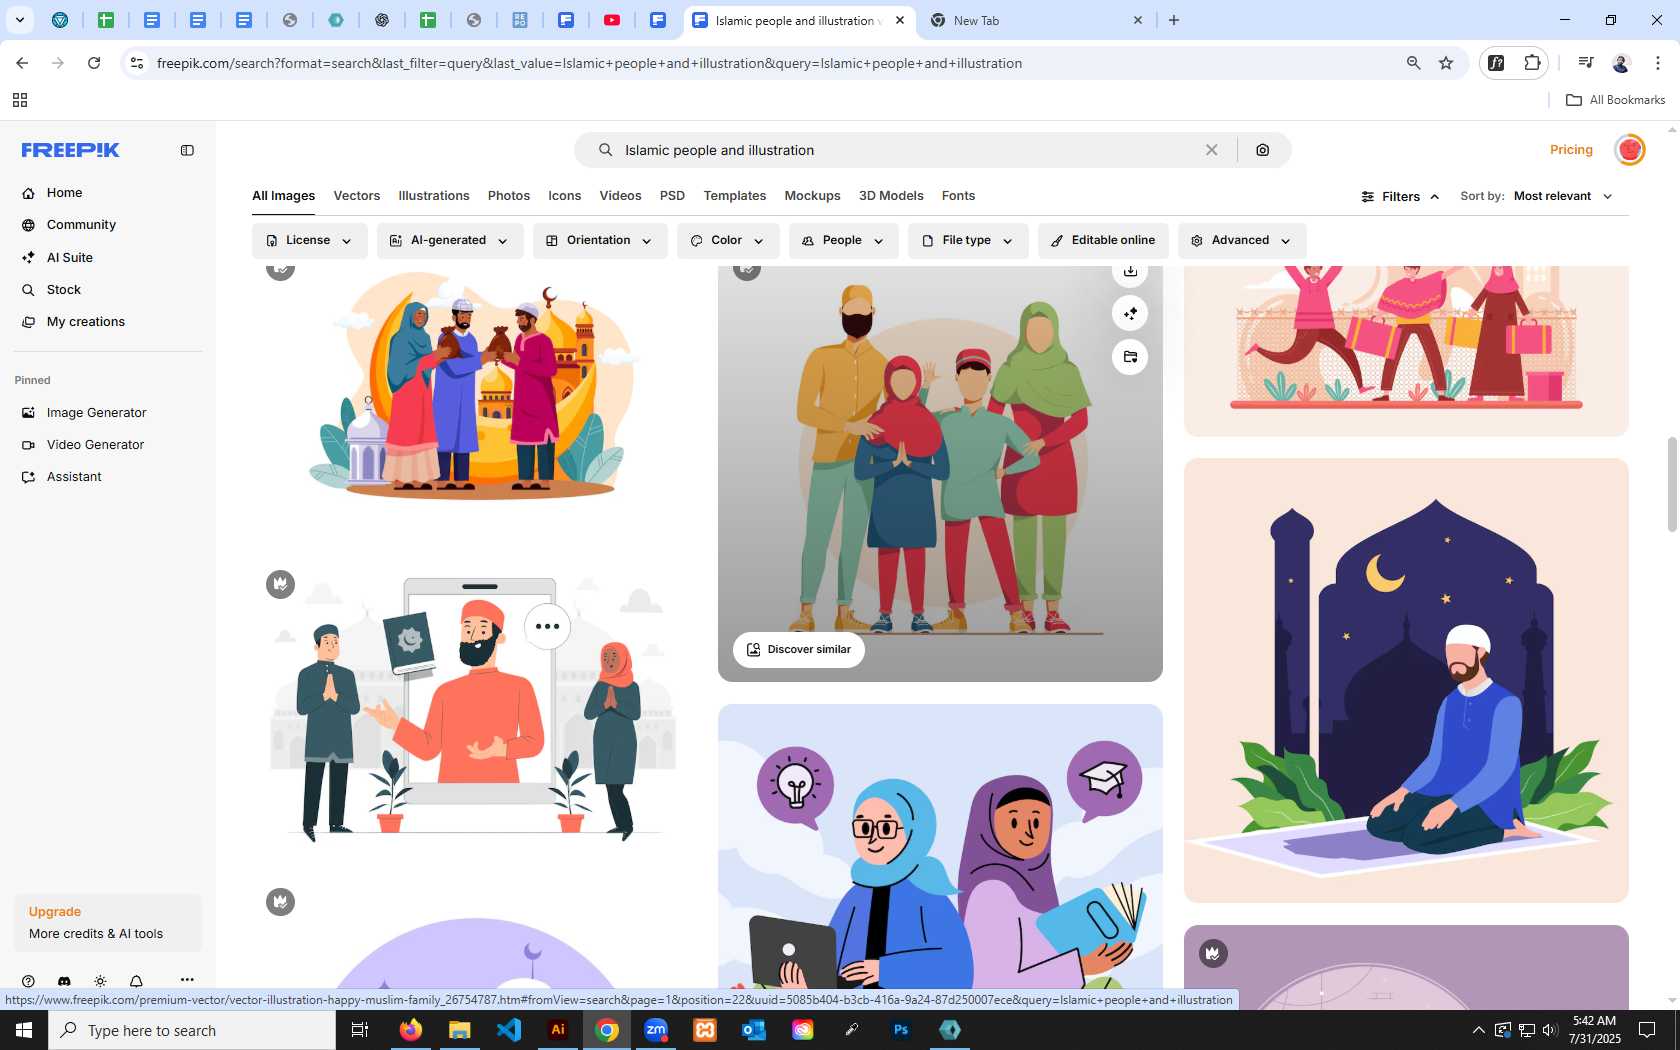Expand Color filter dropdown

click(x=728, y=241)
